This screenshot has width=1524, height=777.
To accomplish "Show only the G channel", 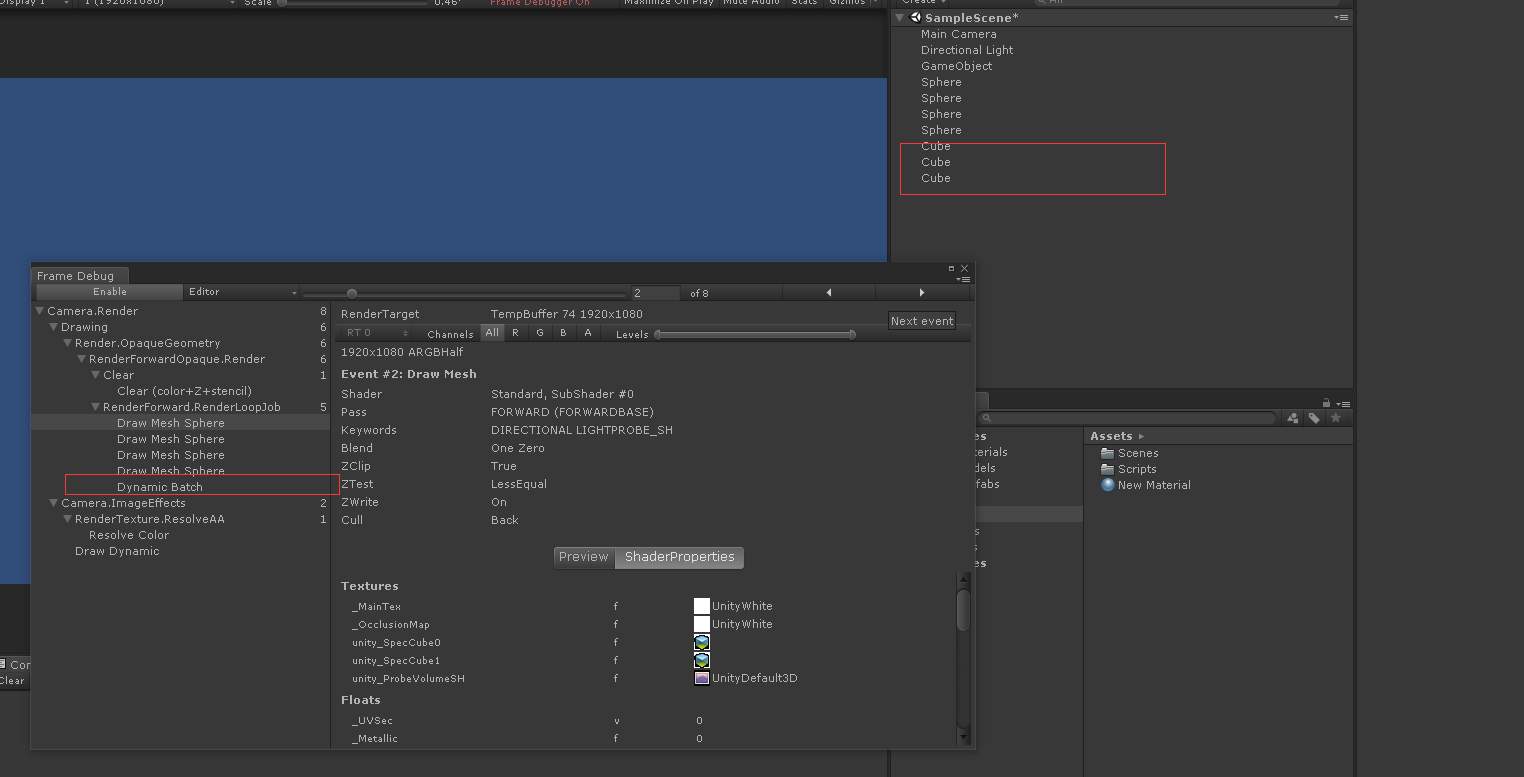I will [x=540, y=333].
